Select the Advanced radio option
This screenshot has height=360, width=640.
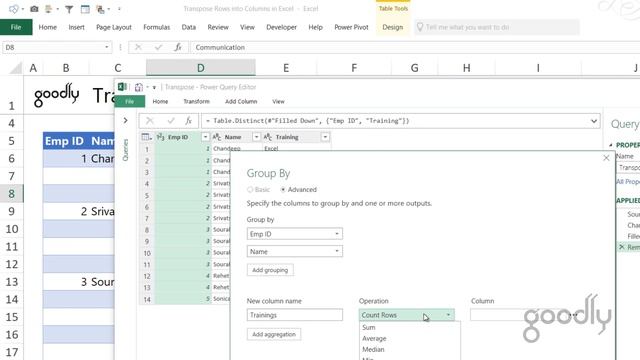coord(283,189)
